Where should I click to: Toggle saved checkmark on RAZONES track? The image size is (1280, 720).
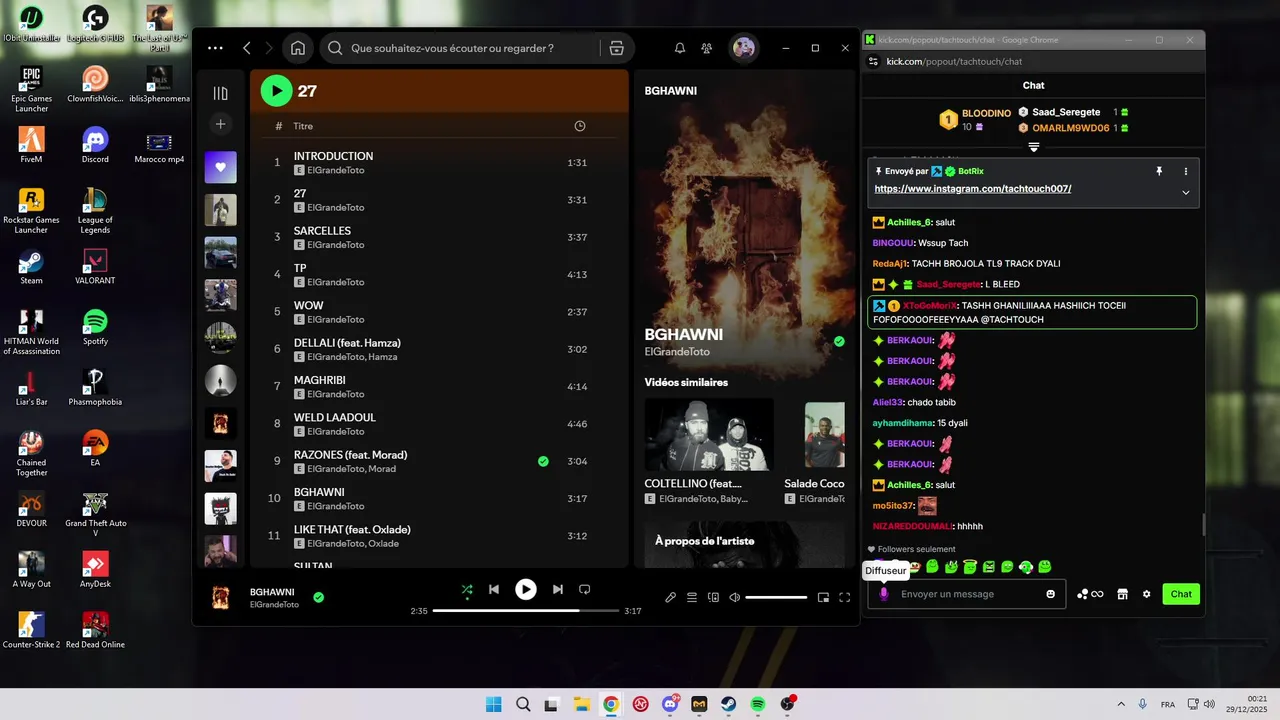tap(543, 461)
